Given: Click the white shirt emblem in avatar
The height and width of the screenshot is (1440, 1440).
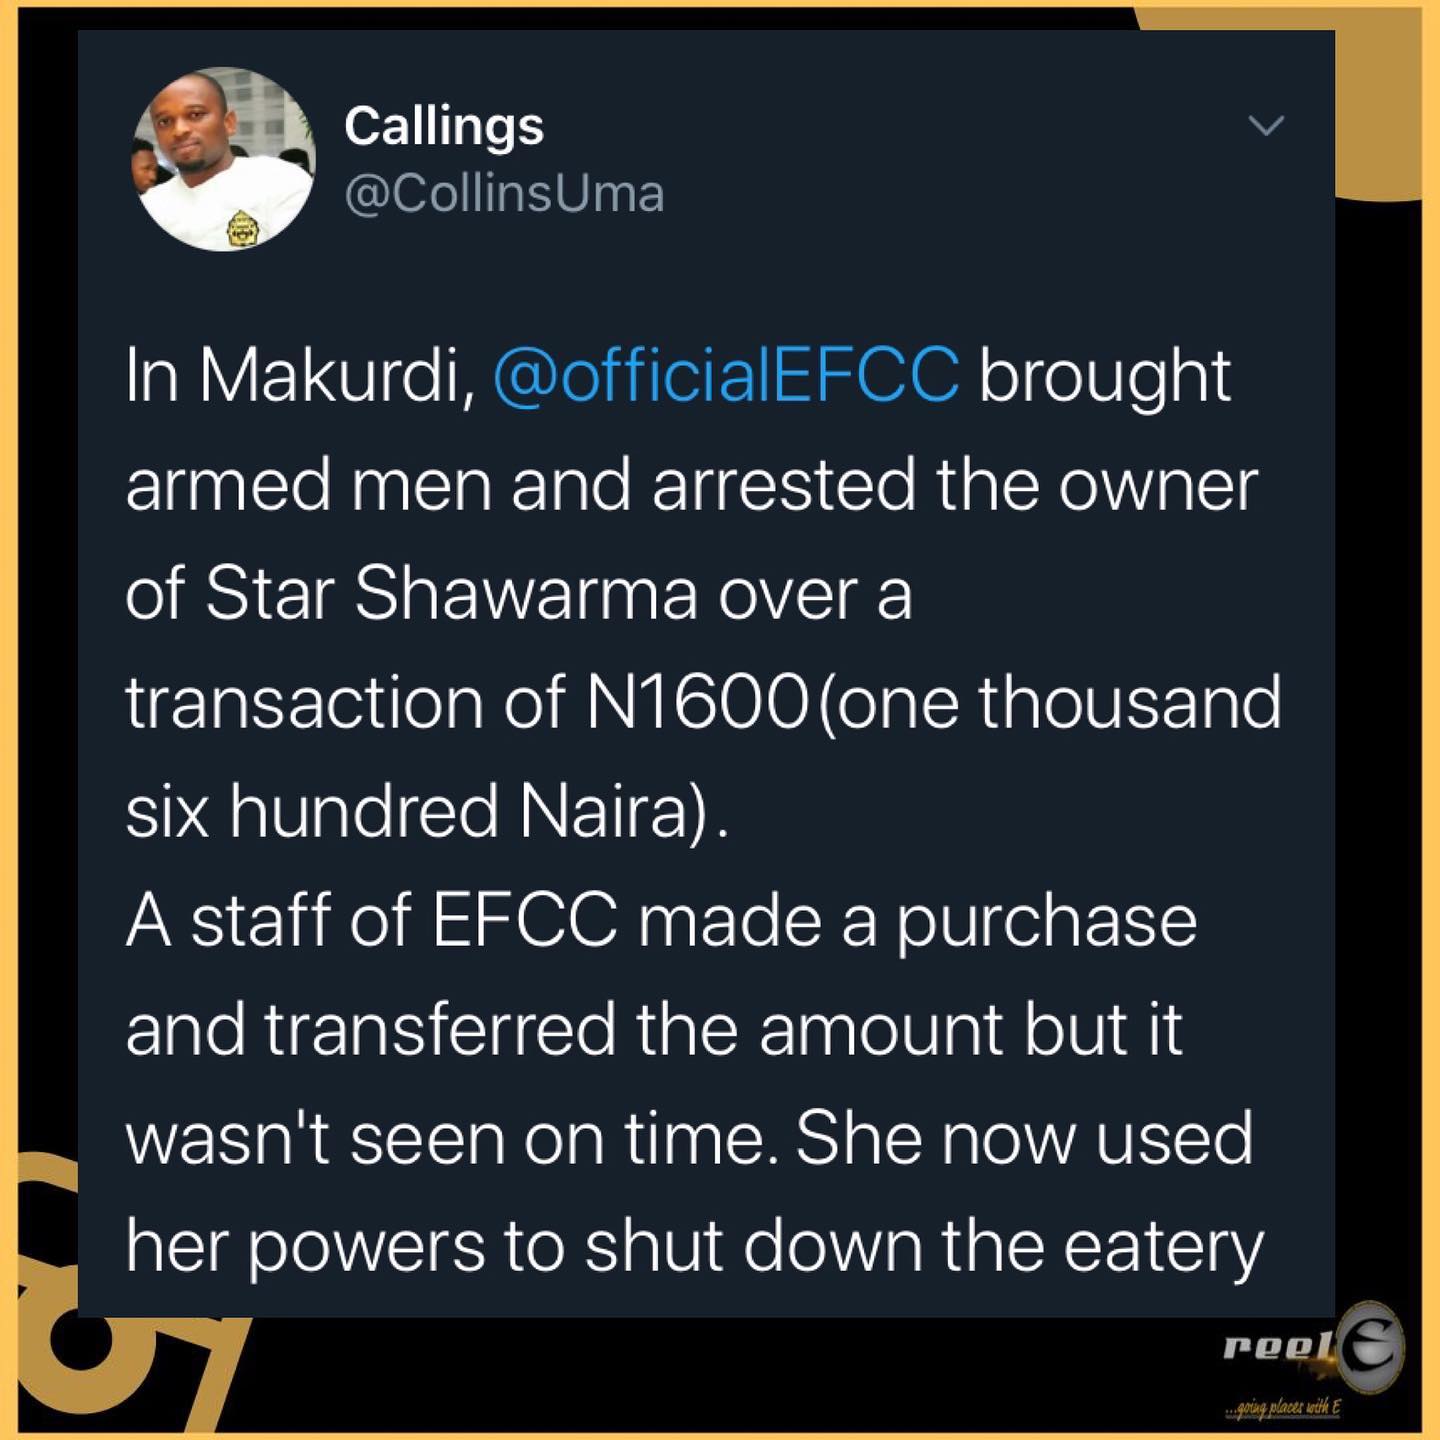Looking at the screenshot, I should [x=239, y=228].
